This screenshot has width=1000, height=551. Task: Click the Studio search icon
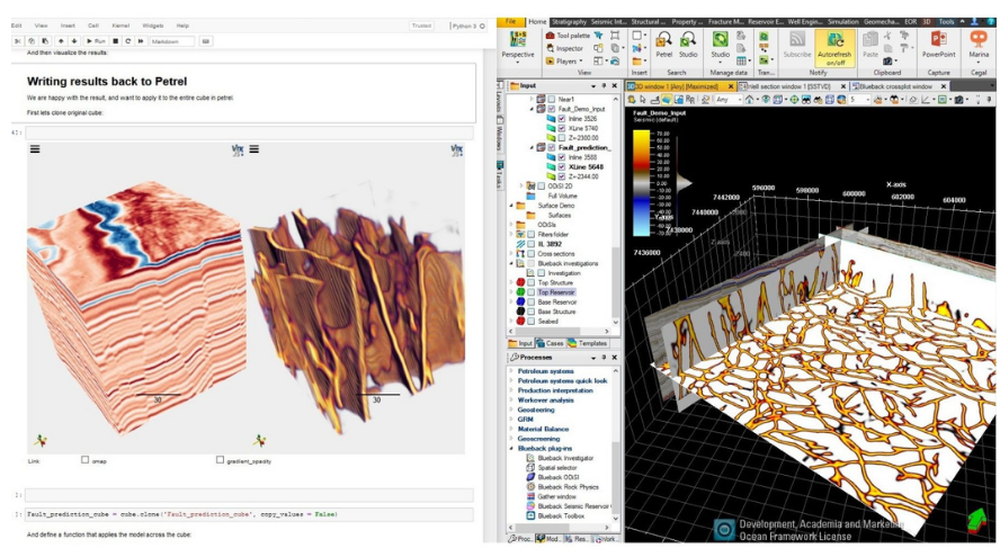pos(688,45)
